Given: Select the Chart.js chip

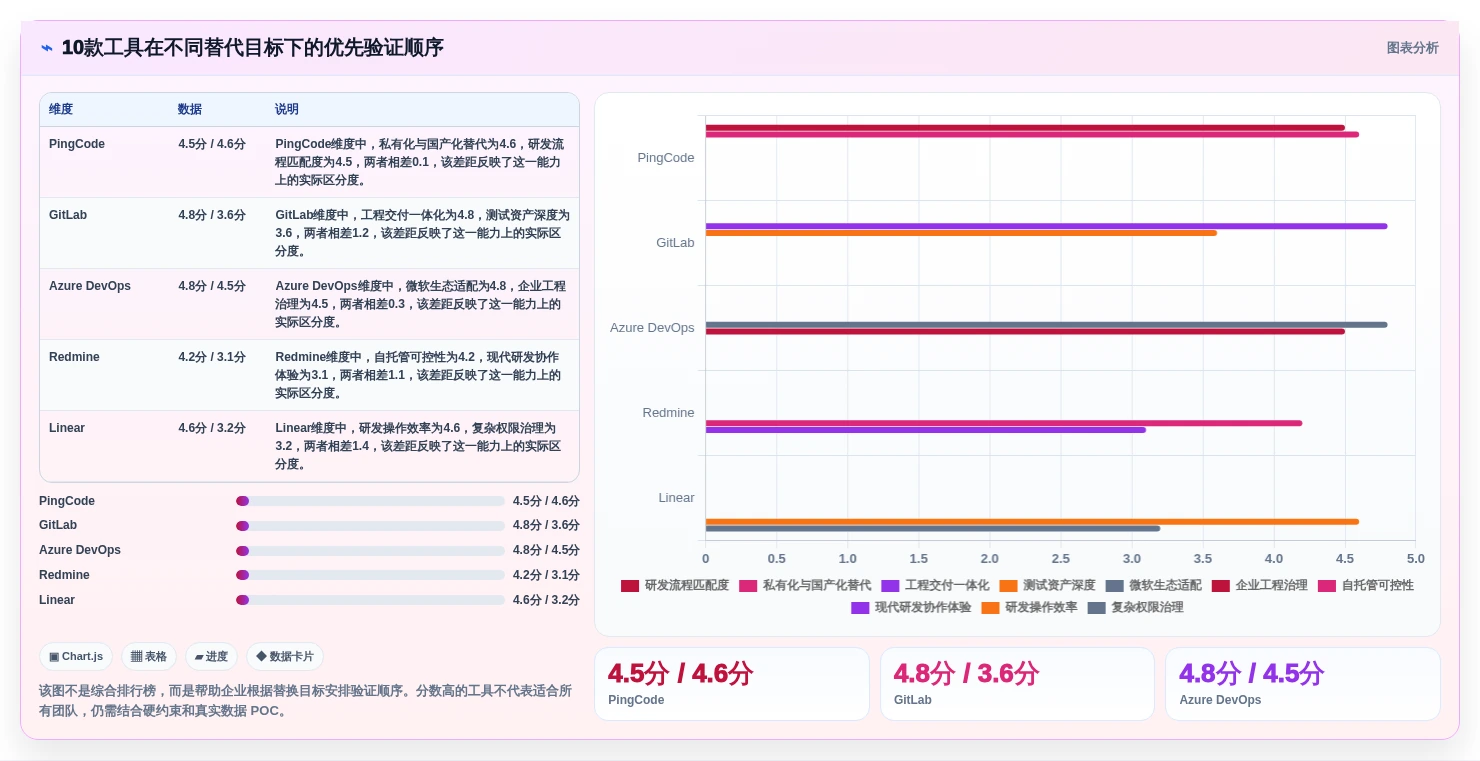Looking at the screenshot, I should 76,657.
